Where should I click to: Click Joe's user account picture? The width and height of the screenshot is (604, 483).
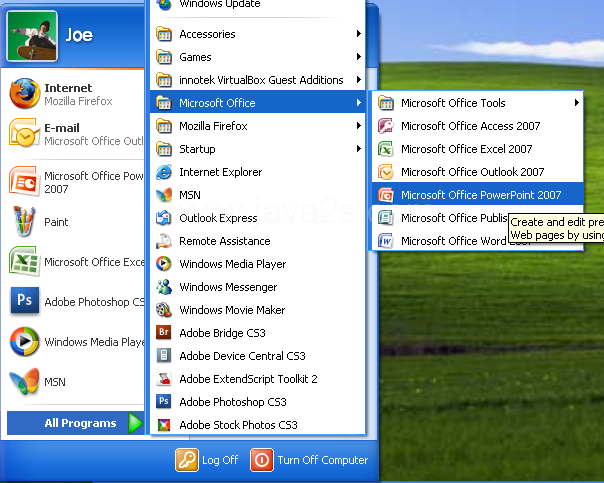coord(32,36)
